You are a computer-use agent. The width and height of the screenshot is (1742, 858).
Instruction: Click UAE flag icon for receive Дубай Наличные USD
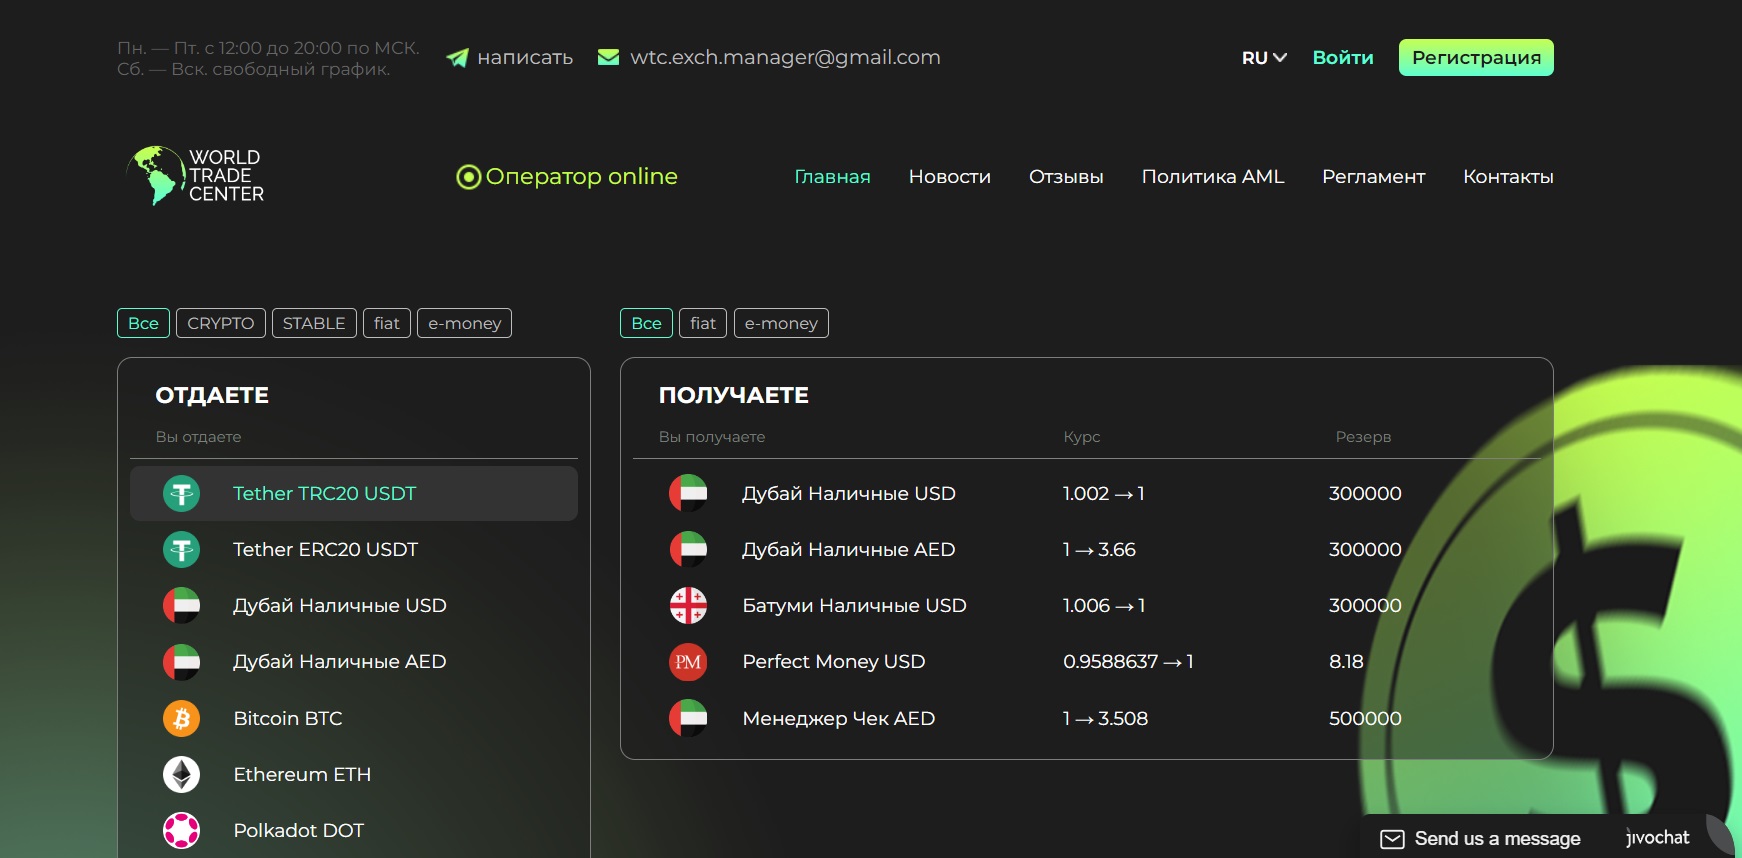click(688, 493)
